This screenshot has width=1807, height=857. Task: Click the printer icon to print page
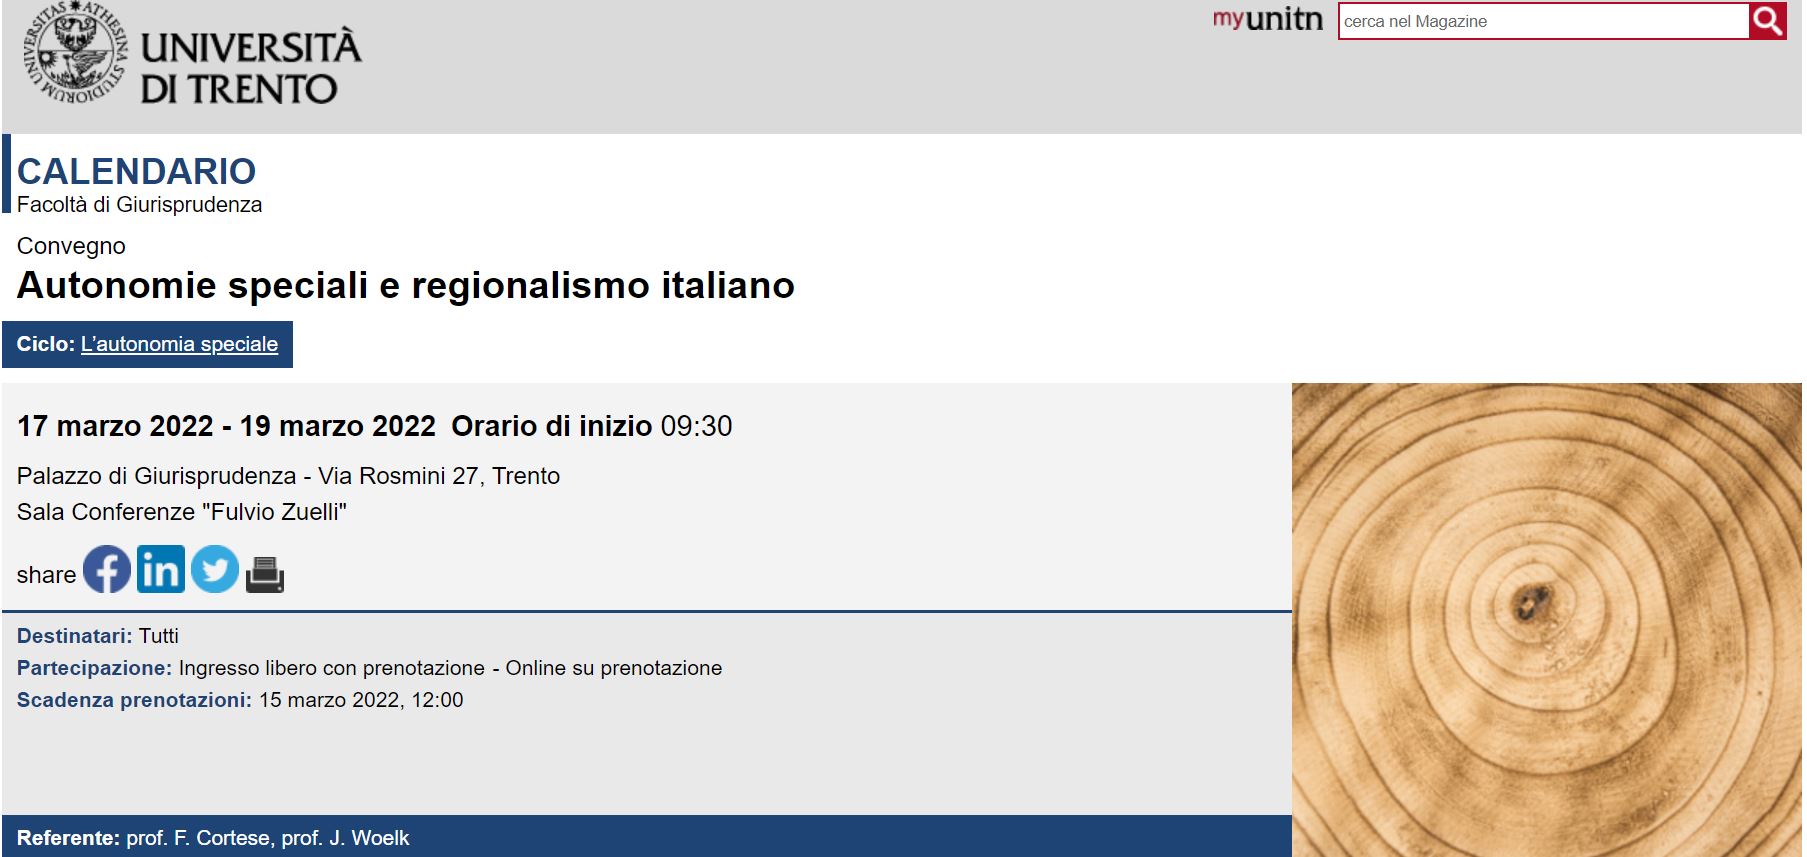tap(265, 574)
